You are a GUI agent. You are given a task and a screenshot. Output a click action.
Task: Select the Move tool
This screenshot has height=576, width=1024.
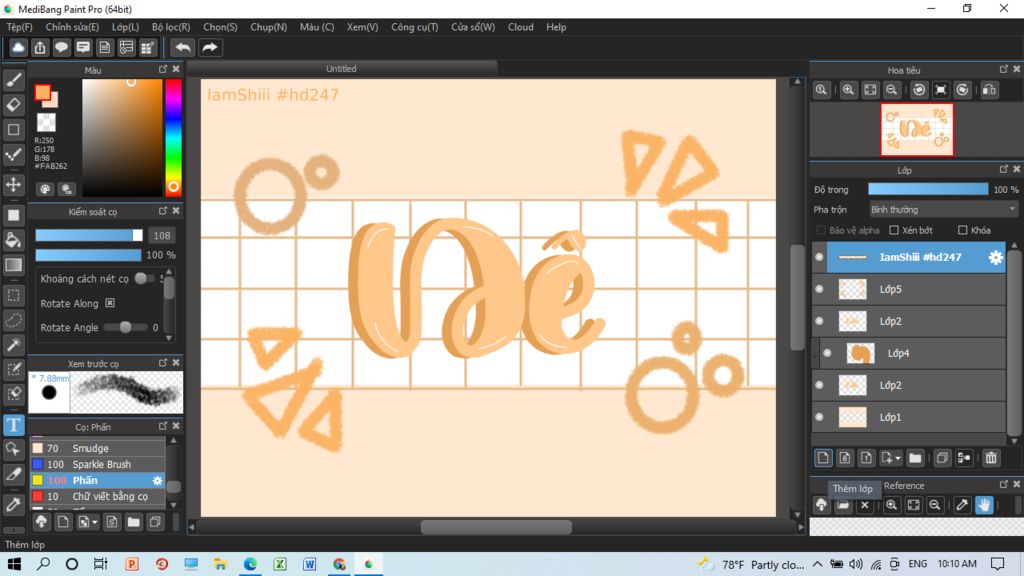(13, 185)
